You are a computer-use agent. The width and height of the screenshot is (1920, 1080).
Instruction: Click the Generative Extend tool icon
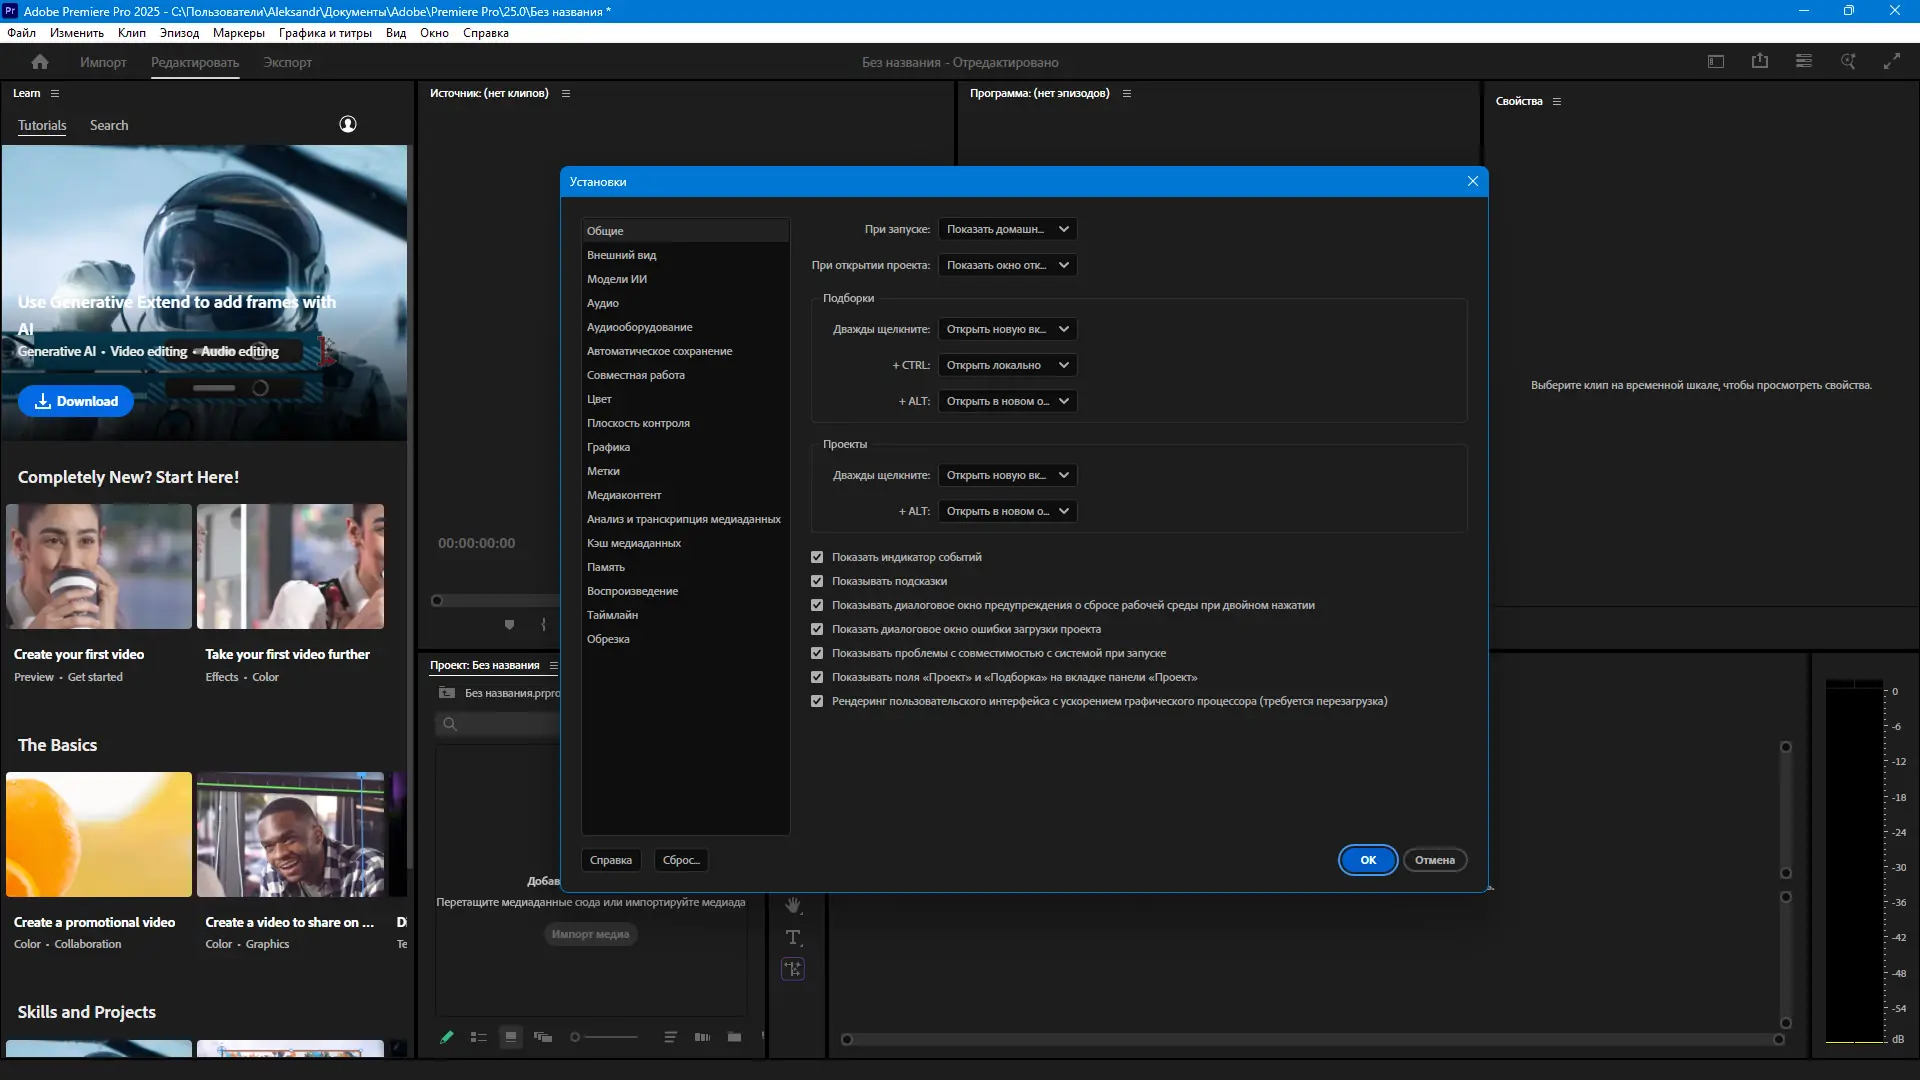(x=793, y=969)
